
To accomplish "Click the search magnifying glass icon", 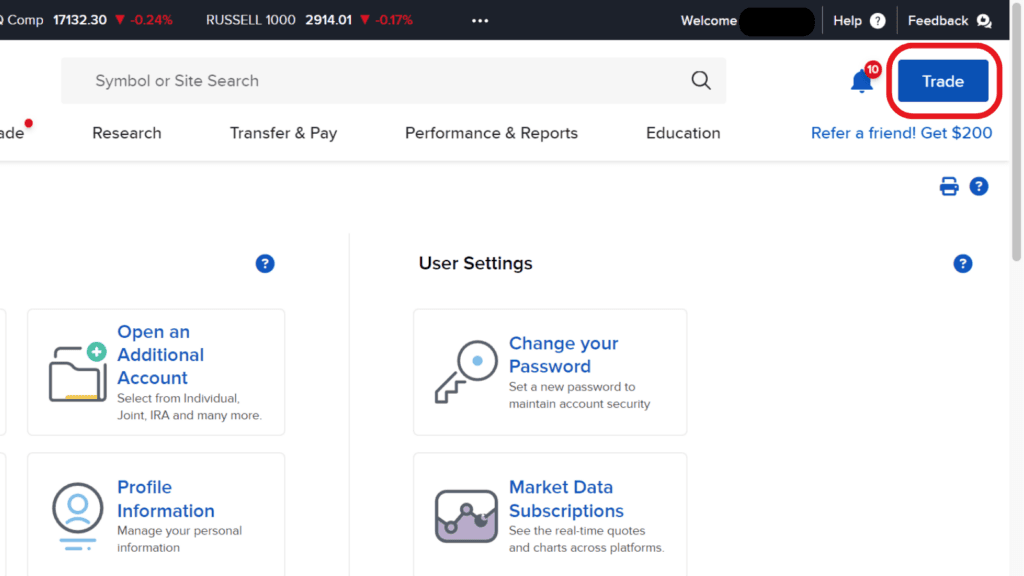I will tap(699, 80).
